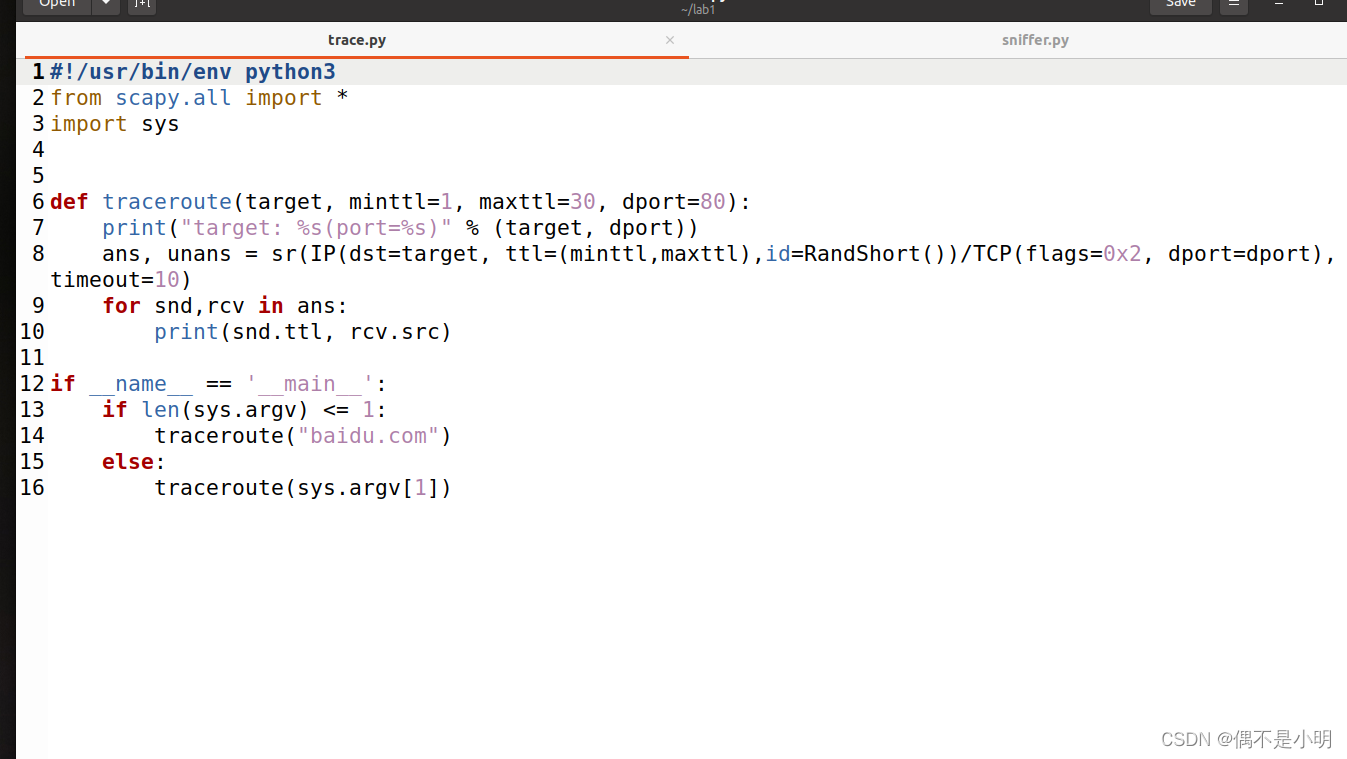1347x759 pixels.
Task: Click the traceroute function name on line 6
Action: click(167, 201)
